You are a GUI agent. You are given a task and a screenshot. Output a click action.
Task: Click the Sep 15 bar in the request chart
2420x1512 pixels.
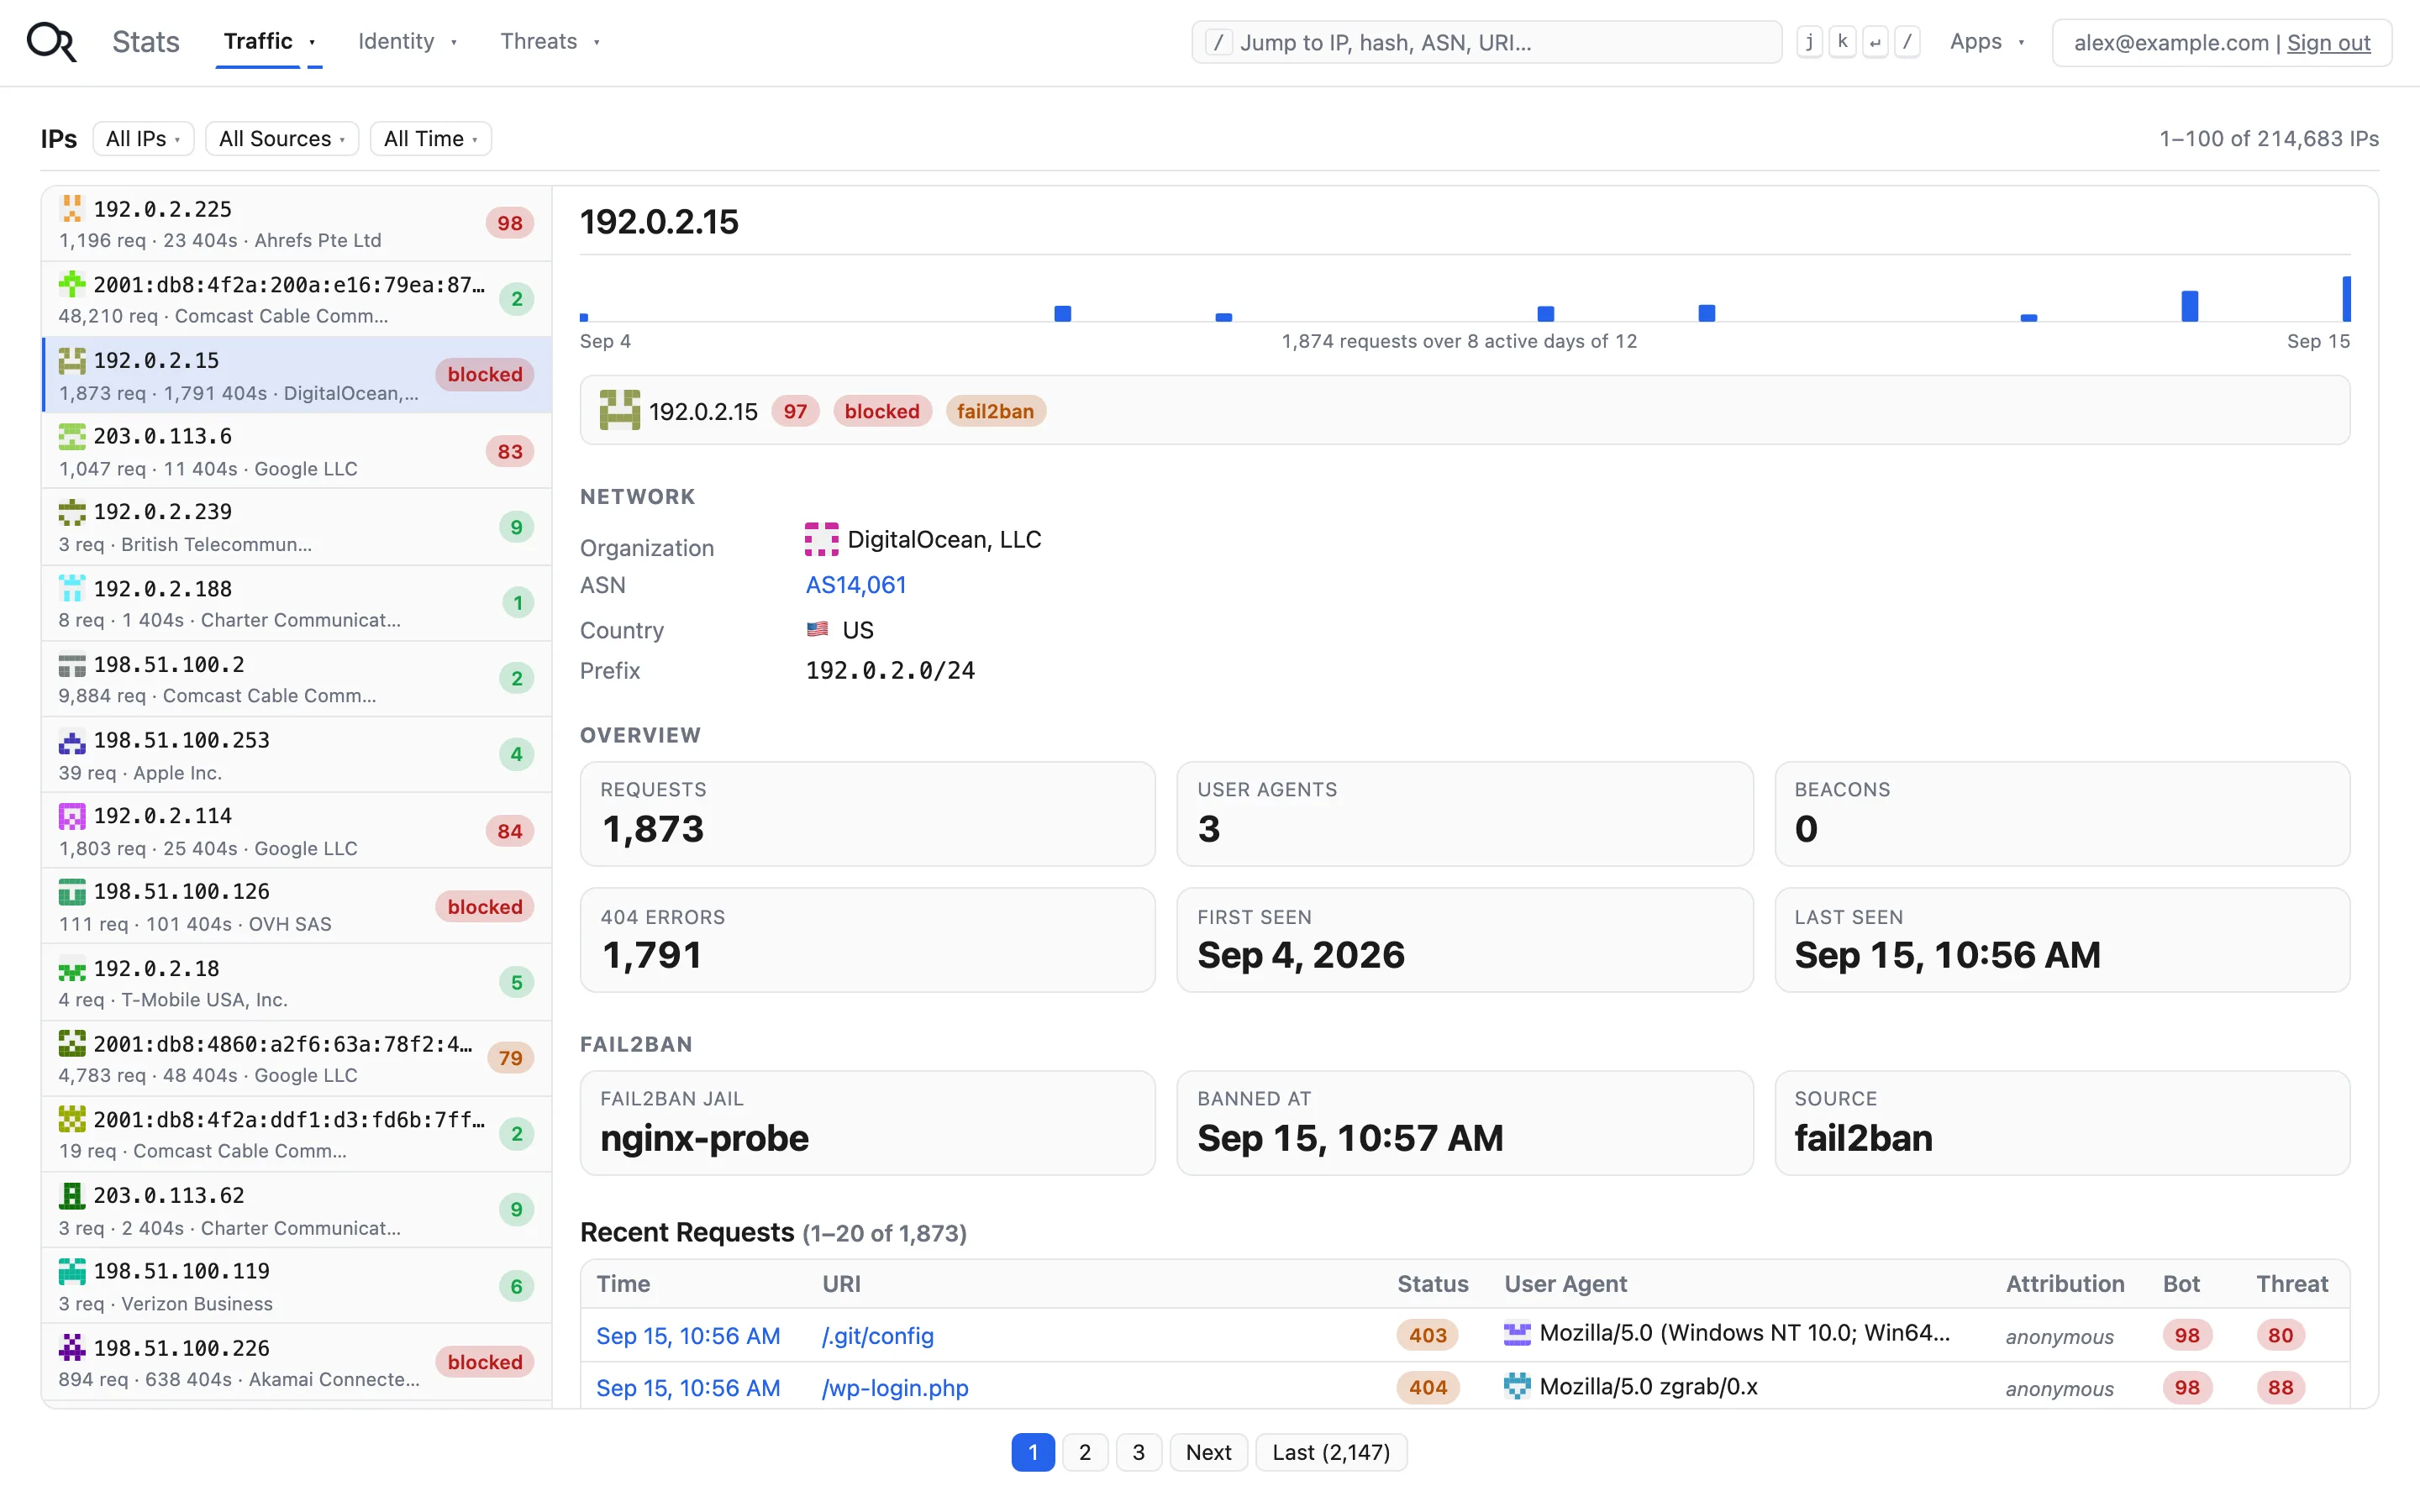coord(2346,298)
